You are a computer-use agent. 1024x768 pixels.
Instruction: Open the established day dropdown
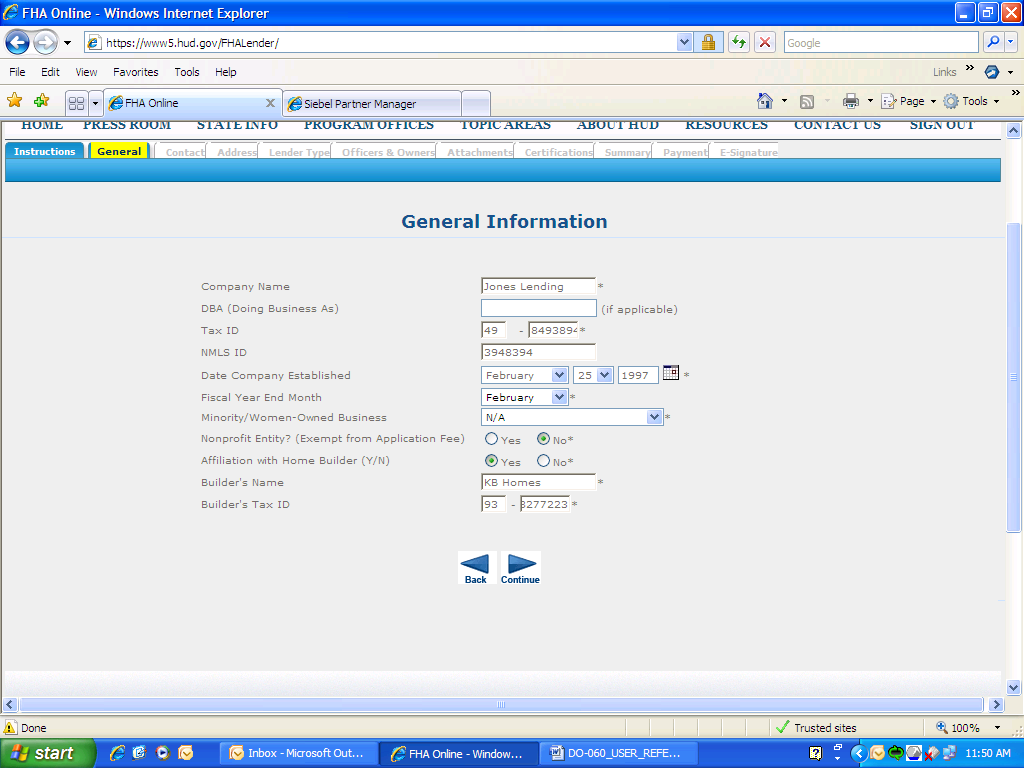[x=605, y=375]
